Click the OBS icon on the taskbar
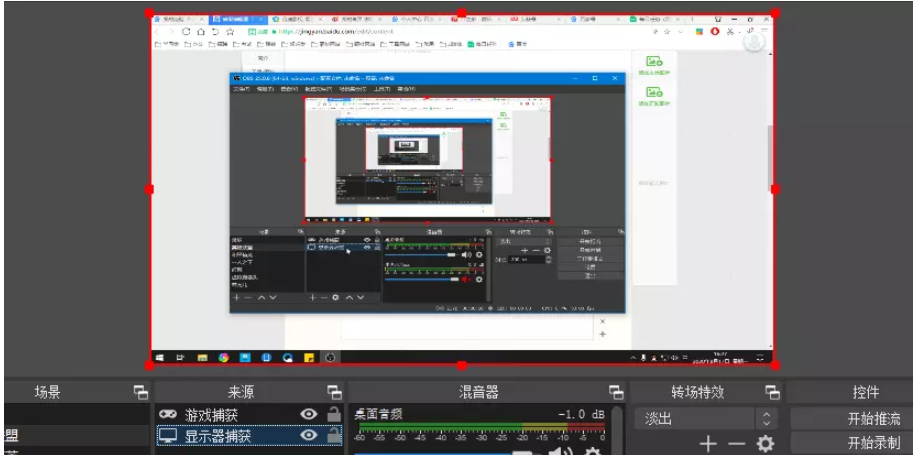The width and height of the screenshot is (914, 455). [331, 357]
